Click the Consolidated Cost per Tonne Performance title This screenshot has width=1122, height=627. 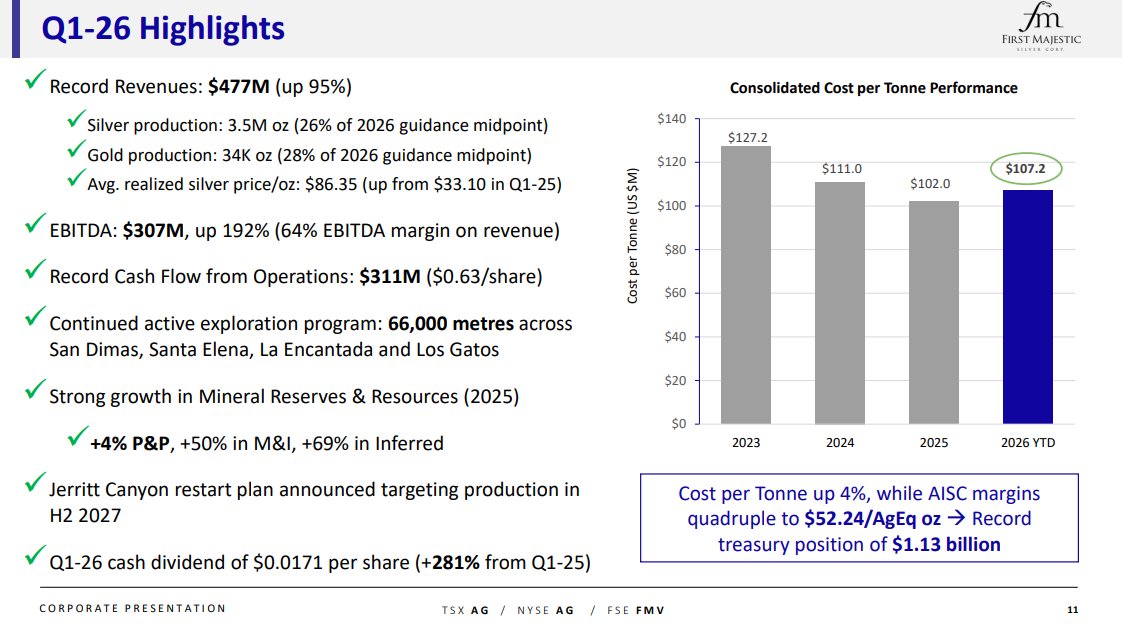tap(873, 88)
